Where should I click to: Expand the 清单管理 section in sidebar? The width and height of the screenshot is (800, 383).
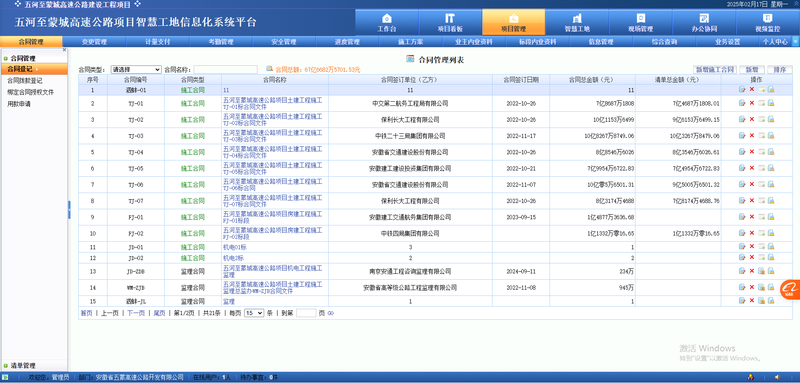[22, 365]
